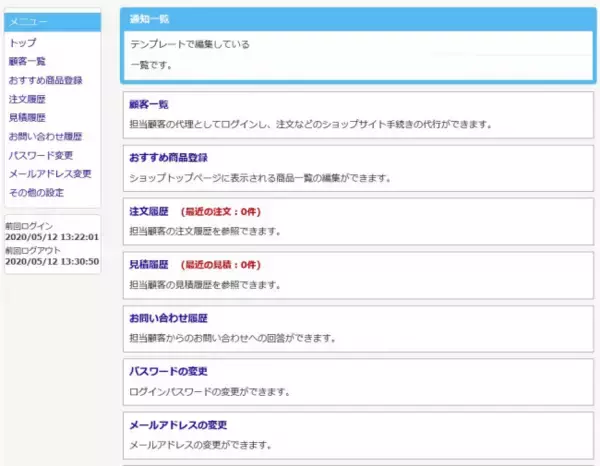This screenshot has width=600, height=466.
Task: Select メールアドレス変更 in the sidebar
Action: click(x=50, y=174)
